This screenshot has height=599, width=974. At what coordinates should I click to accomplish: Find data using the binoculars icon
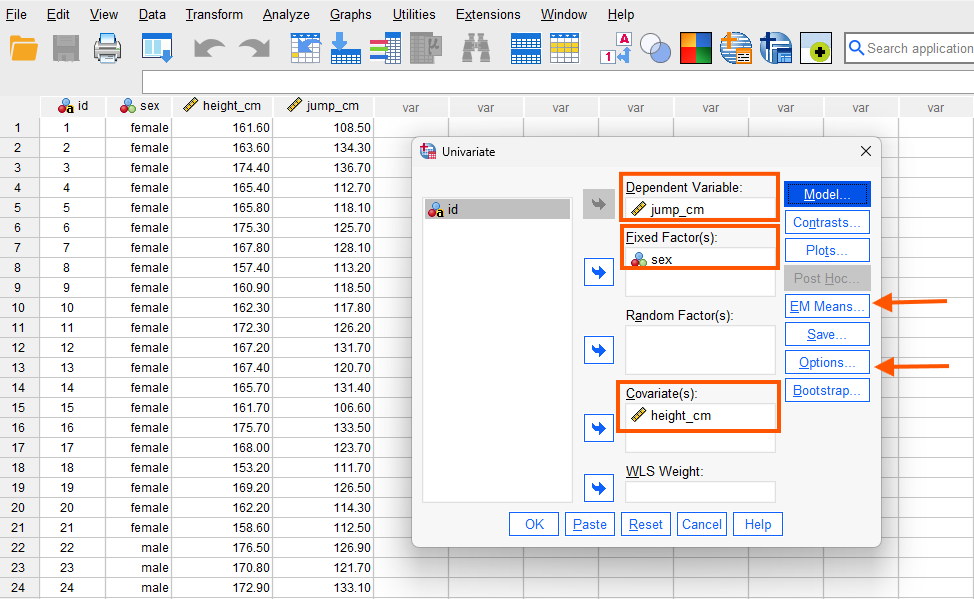pos(476,48)
